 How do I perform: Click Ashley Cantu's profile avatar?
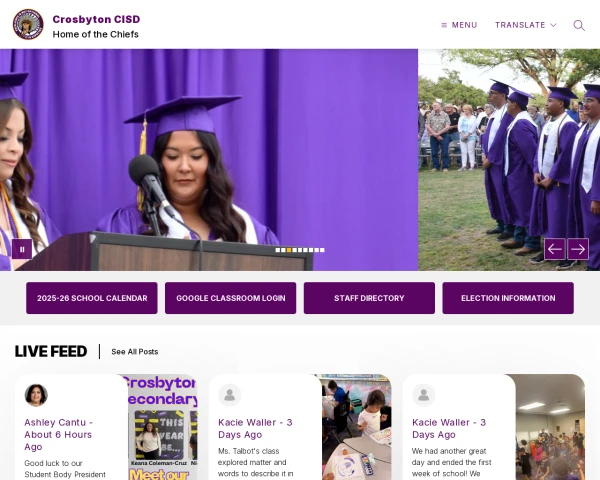36,395
